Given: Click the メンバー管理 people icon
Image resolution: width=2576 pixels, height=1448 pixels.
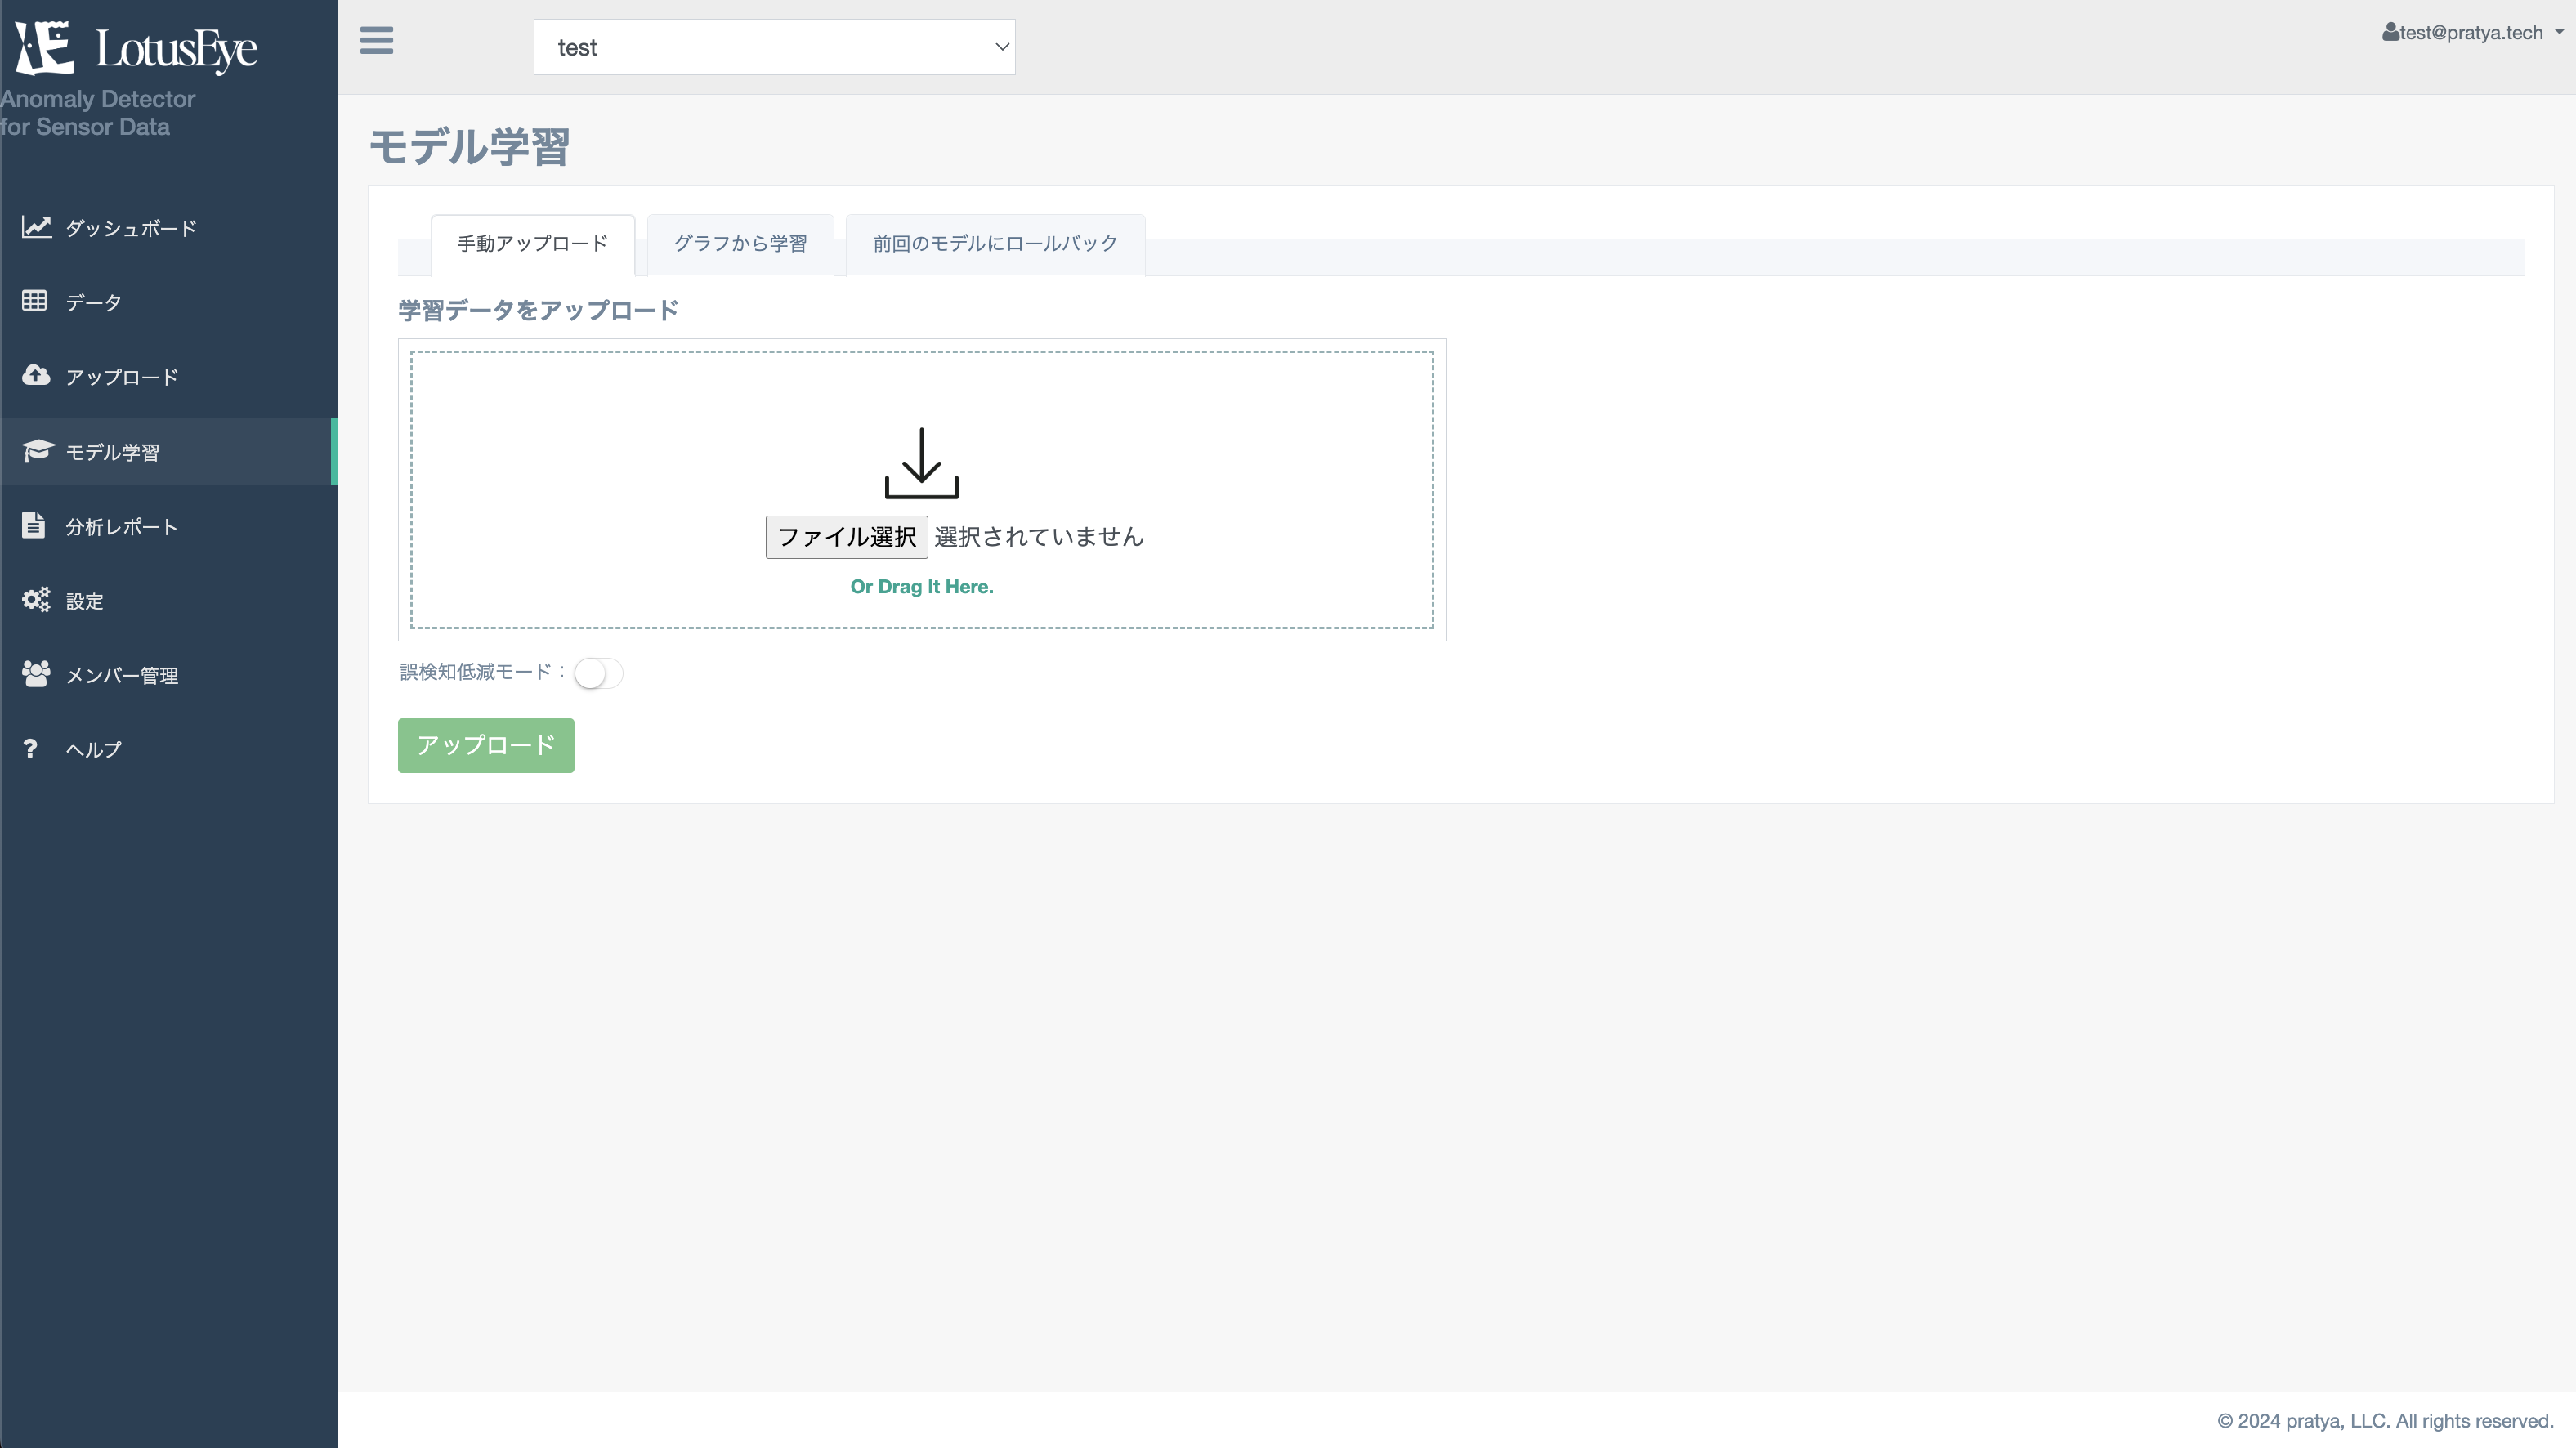Looking at the screenshot, I should [36, 674].
